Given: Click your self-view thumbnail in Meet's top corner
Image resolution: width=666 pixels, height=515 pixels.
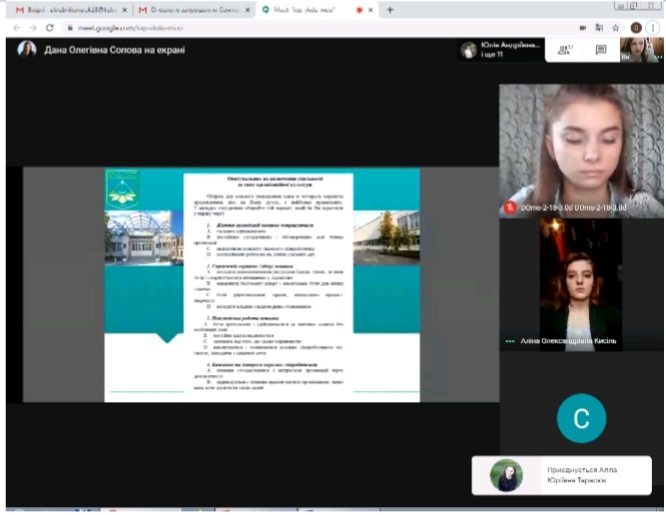Looking at the screenshot, I should point(641,49).
